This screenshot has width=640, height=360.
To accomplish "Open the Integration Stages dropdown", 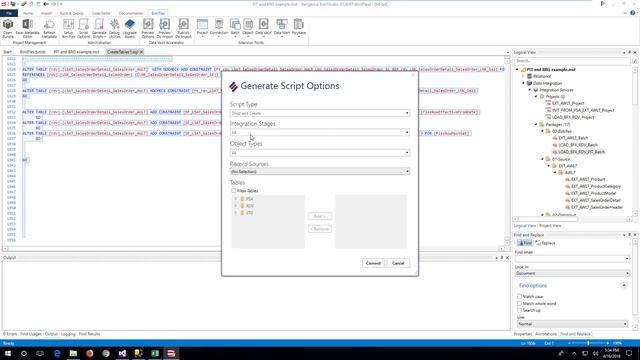I will (x=320, y=132).
